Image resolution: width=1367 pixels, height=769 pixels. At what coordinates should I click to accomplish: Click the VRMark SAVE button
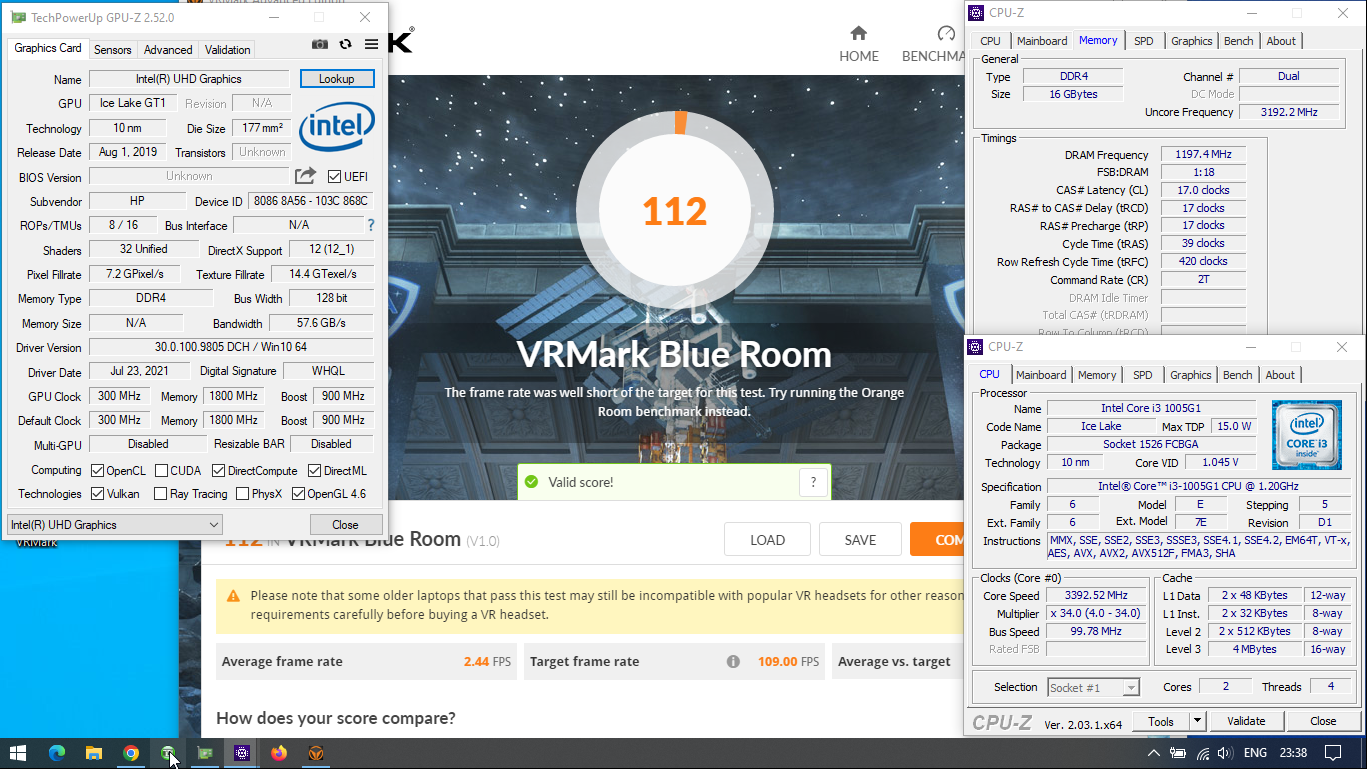coord(860,540)
